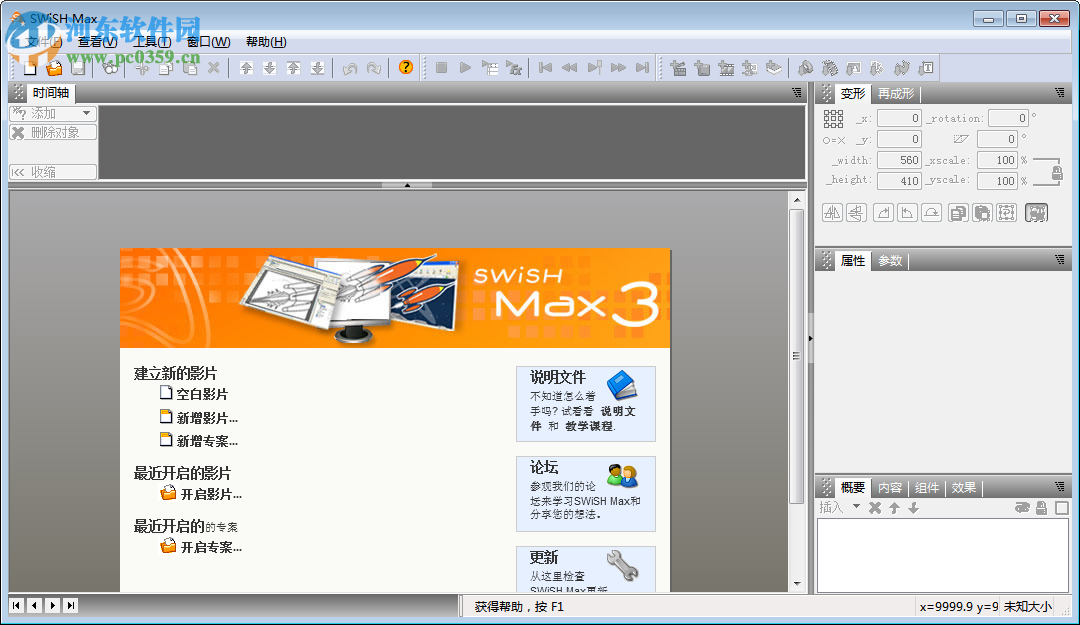Create a new file with the New icon
This screenshot has width=1080, height=625.
tap(29, 68)
